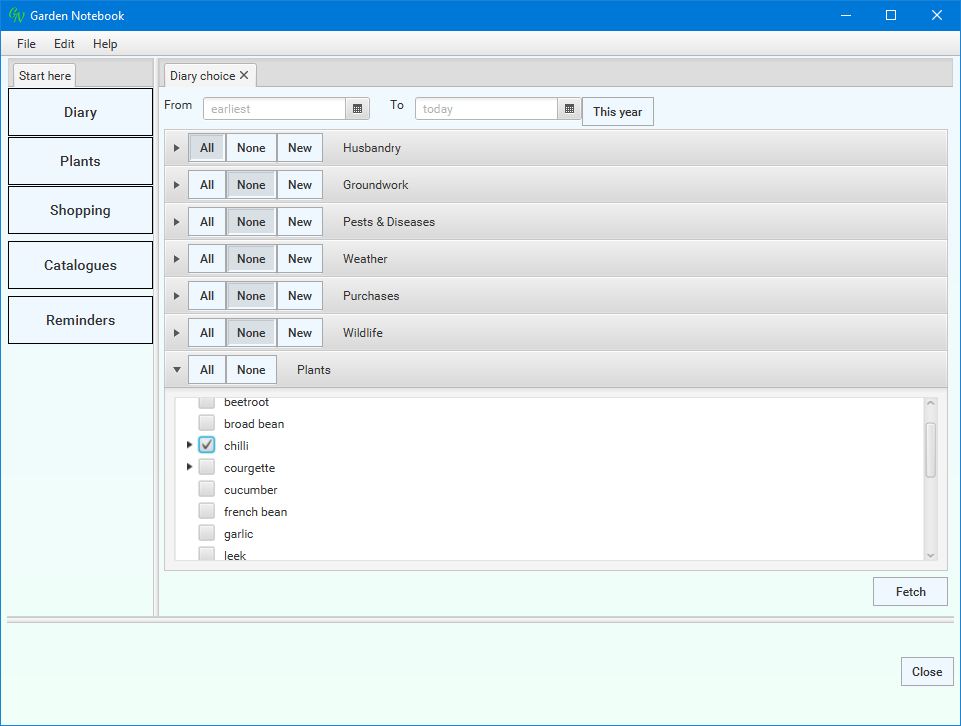Tick the courgette checkbox
961x726 pixels.
(x=207, y=468)
